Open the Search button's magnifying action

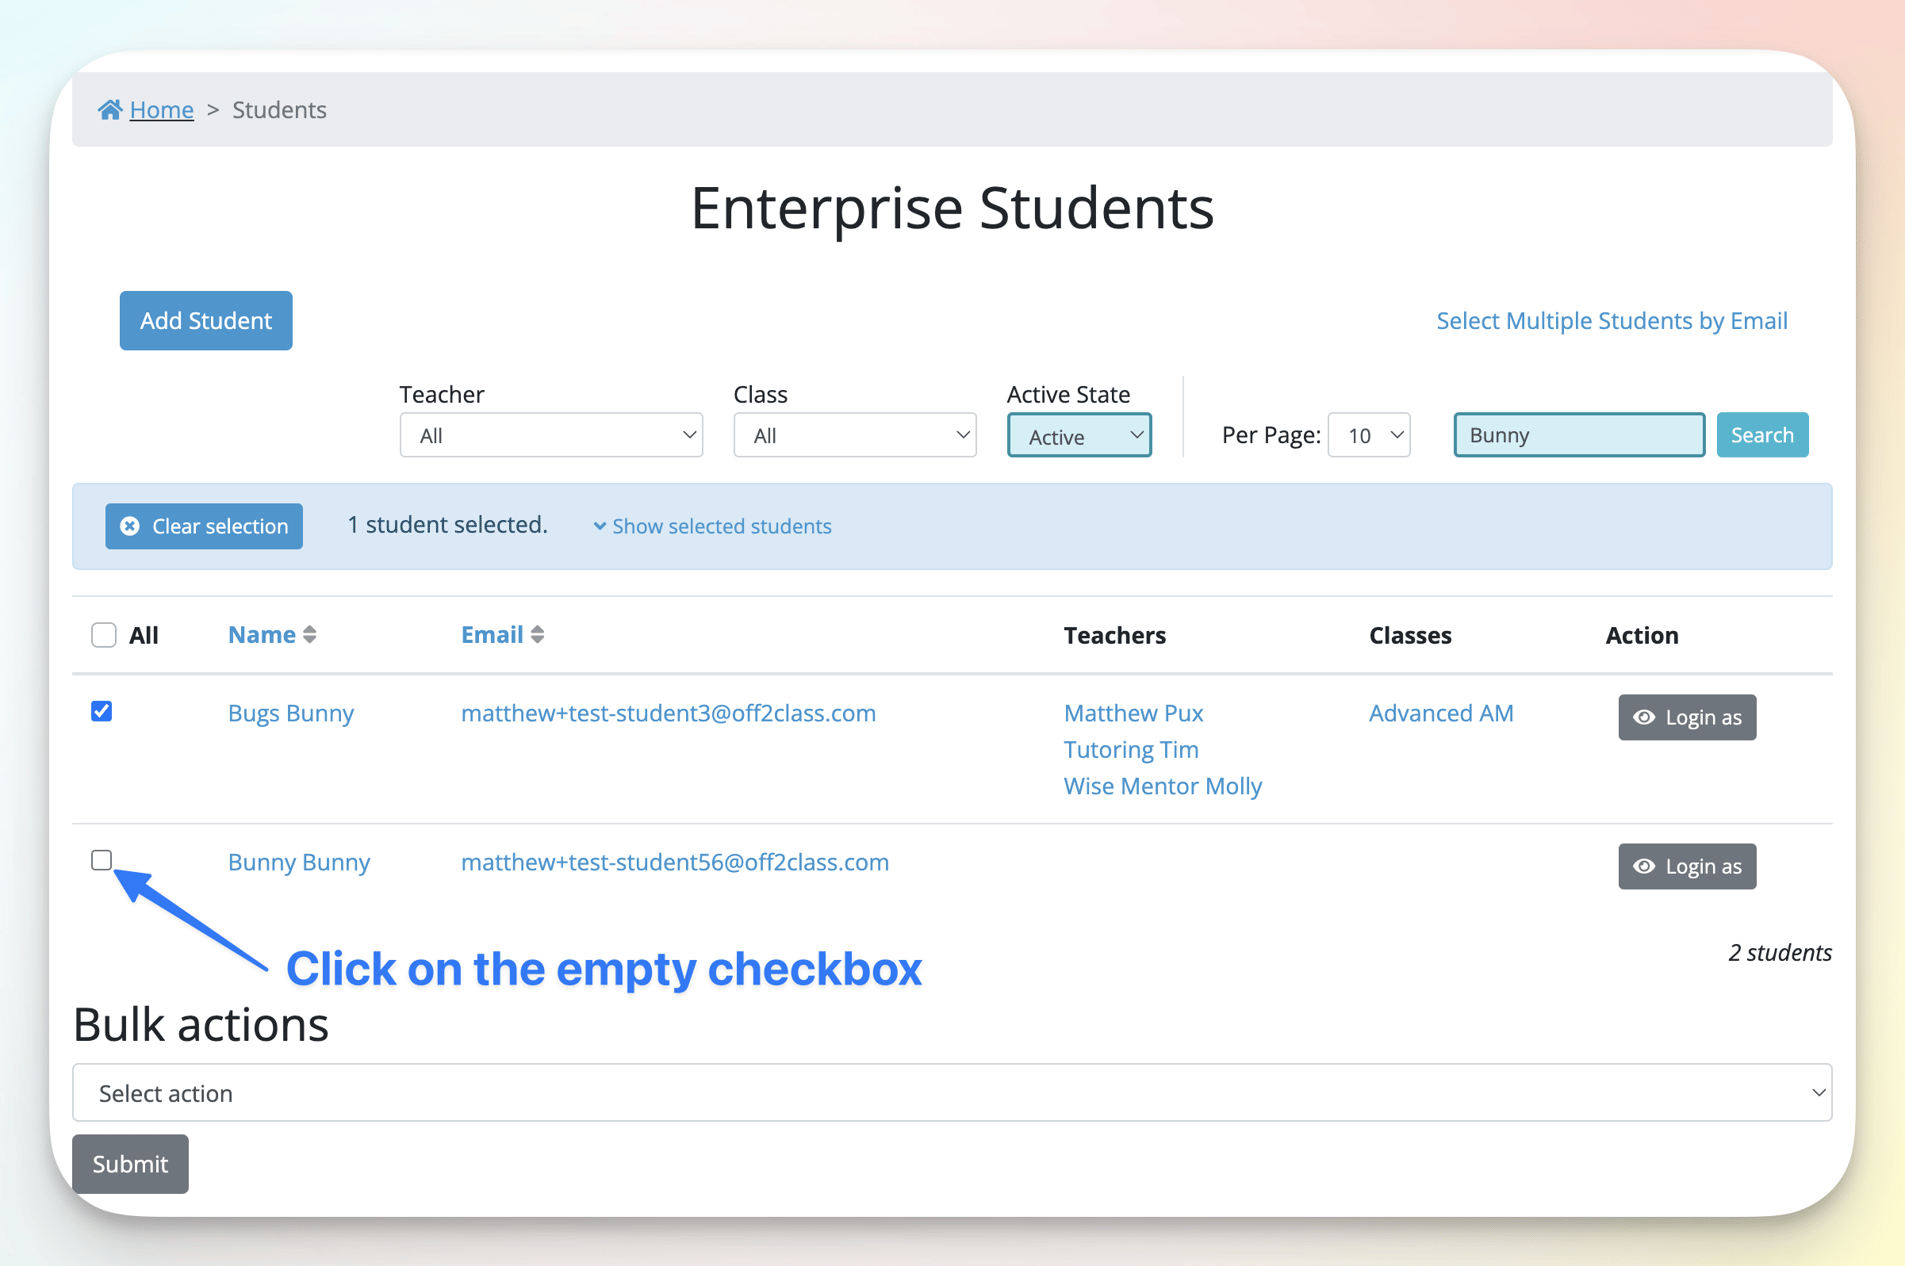point(1761,434)
